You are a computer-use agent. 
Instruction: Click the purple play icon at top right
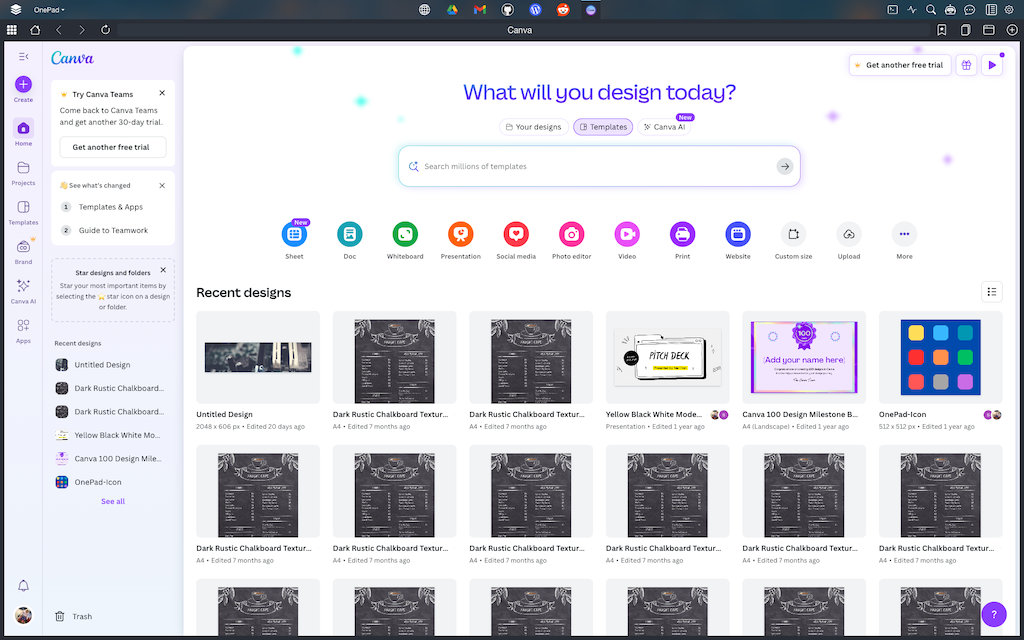tap(992, 65)
